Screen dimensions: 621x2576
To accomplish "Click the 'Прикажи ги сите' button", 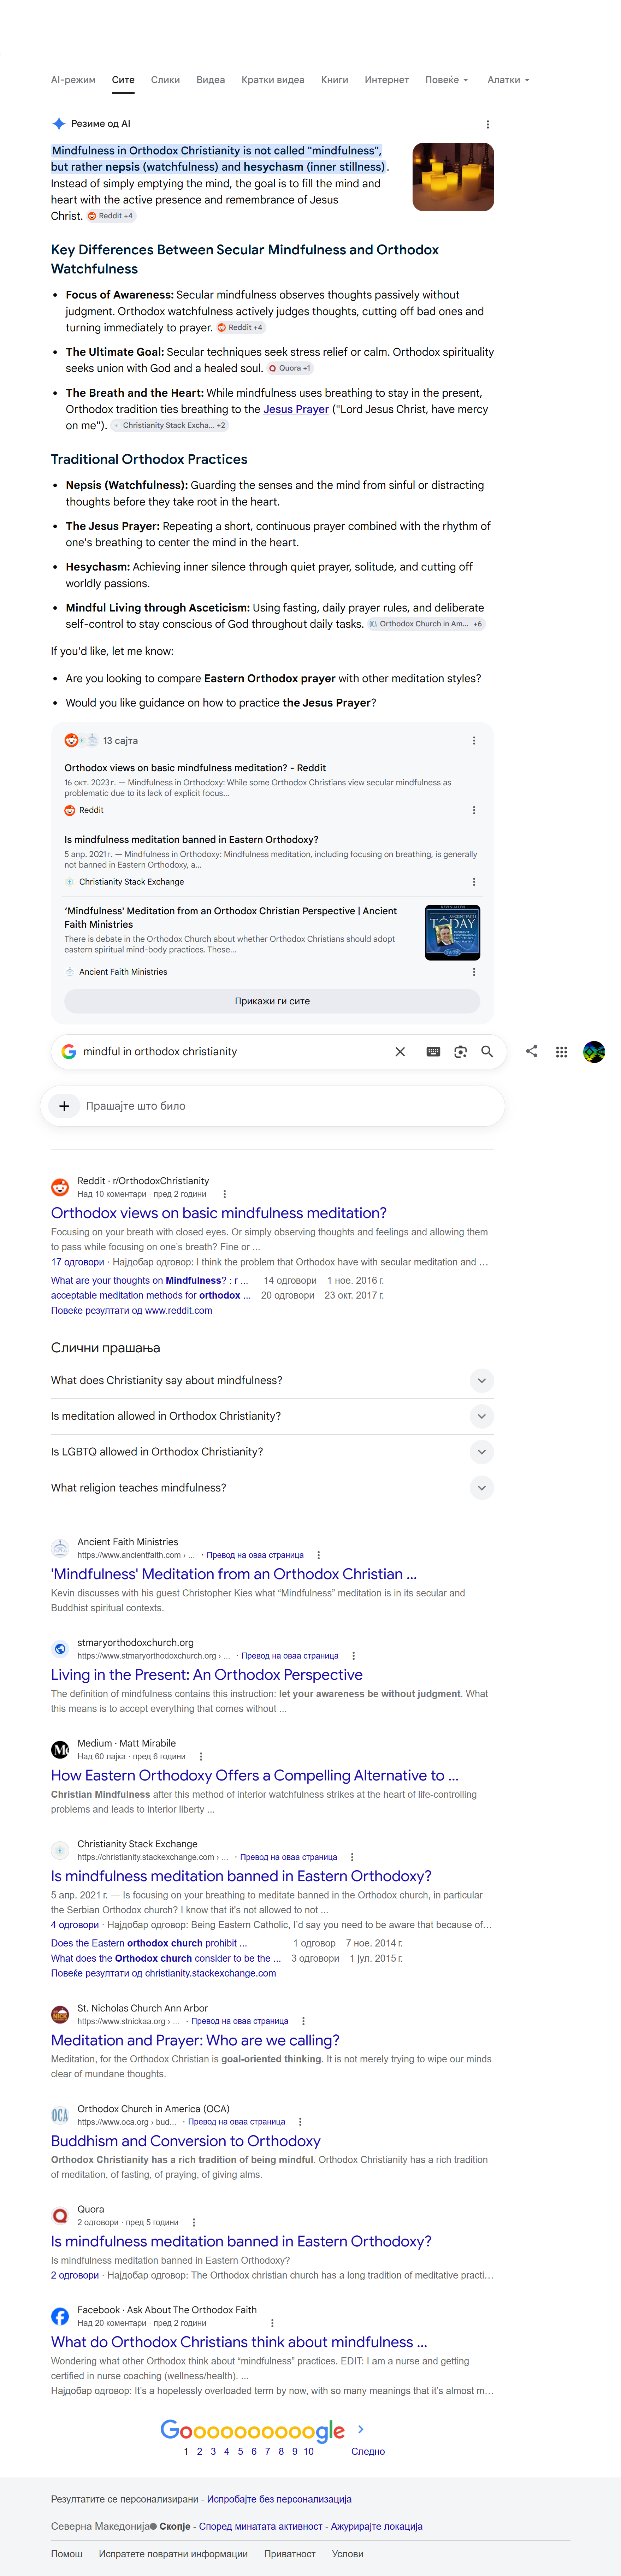I will (x=272, y=1001).
